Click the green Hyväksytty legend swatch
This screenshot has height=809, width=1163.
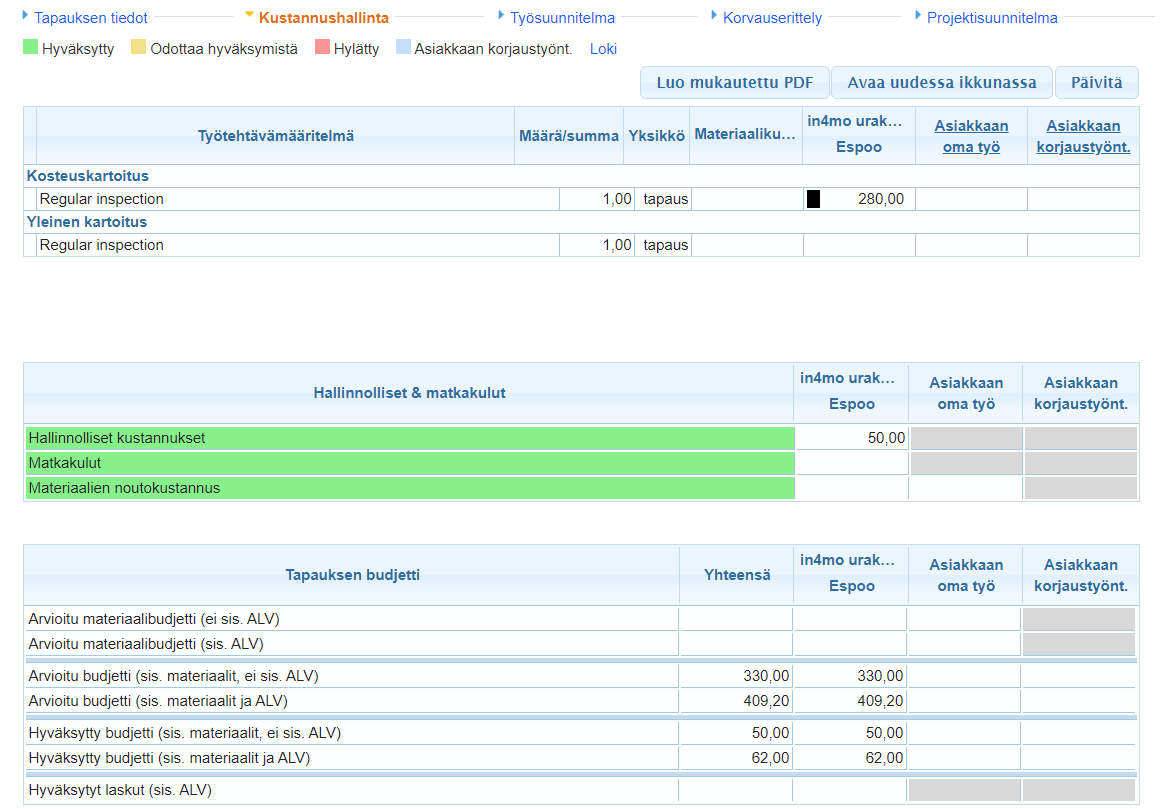(30, 48)
